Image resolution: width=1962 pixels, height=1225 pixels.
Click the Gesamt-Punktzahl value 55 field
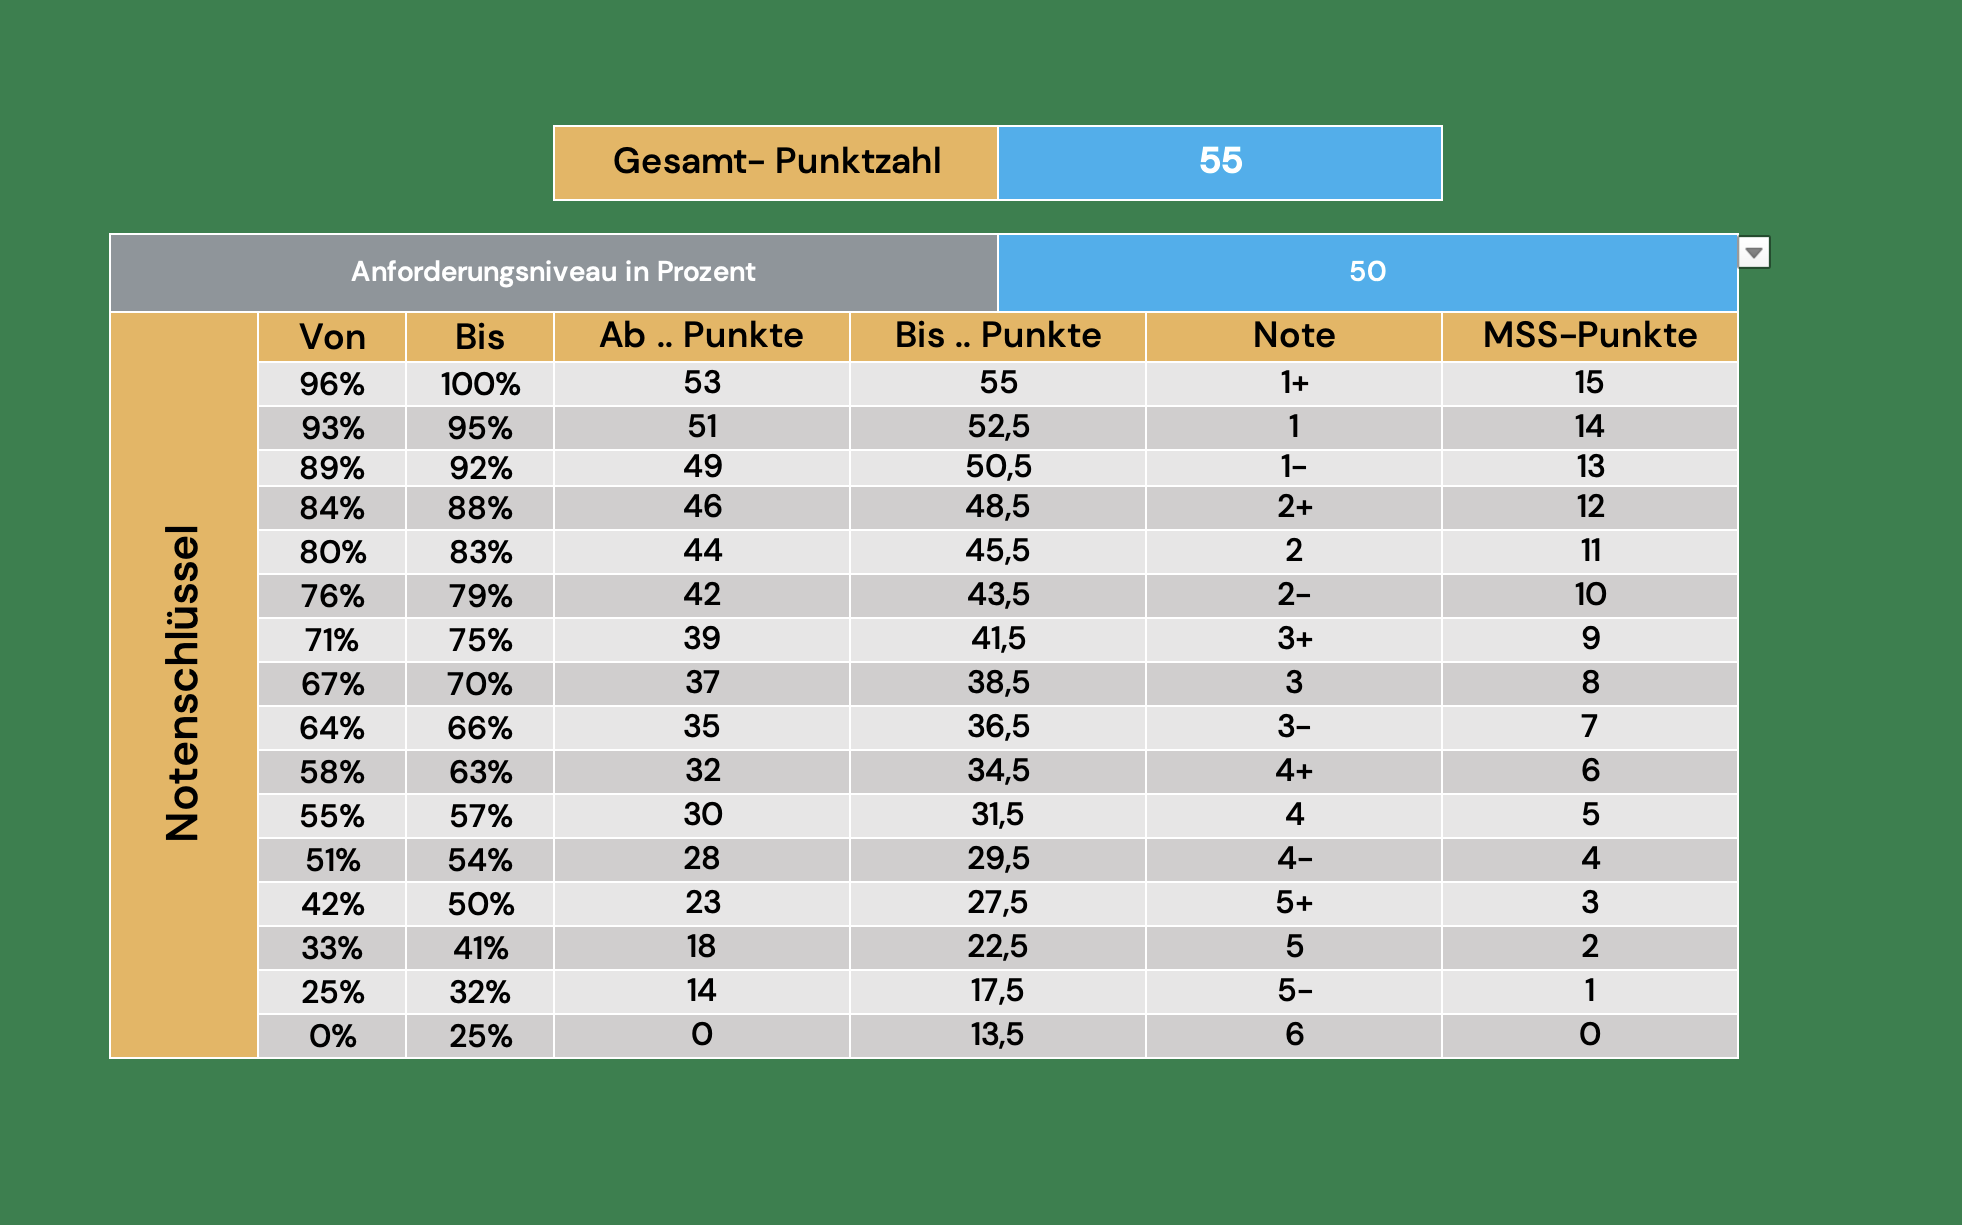coord(1219,162)
